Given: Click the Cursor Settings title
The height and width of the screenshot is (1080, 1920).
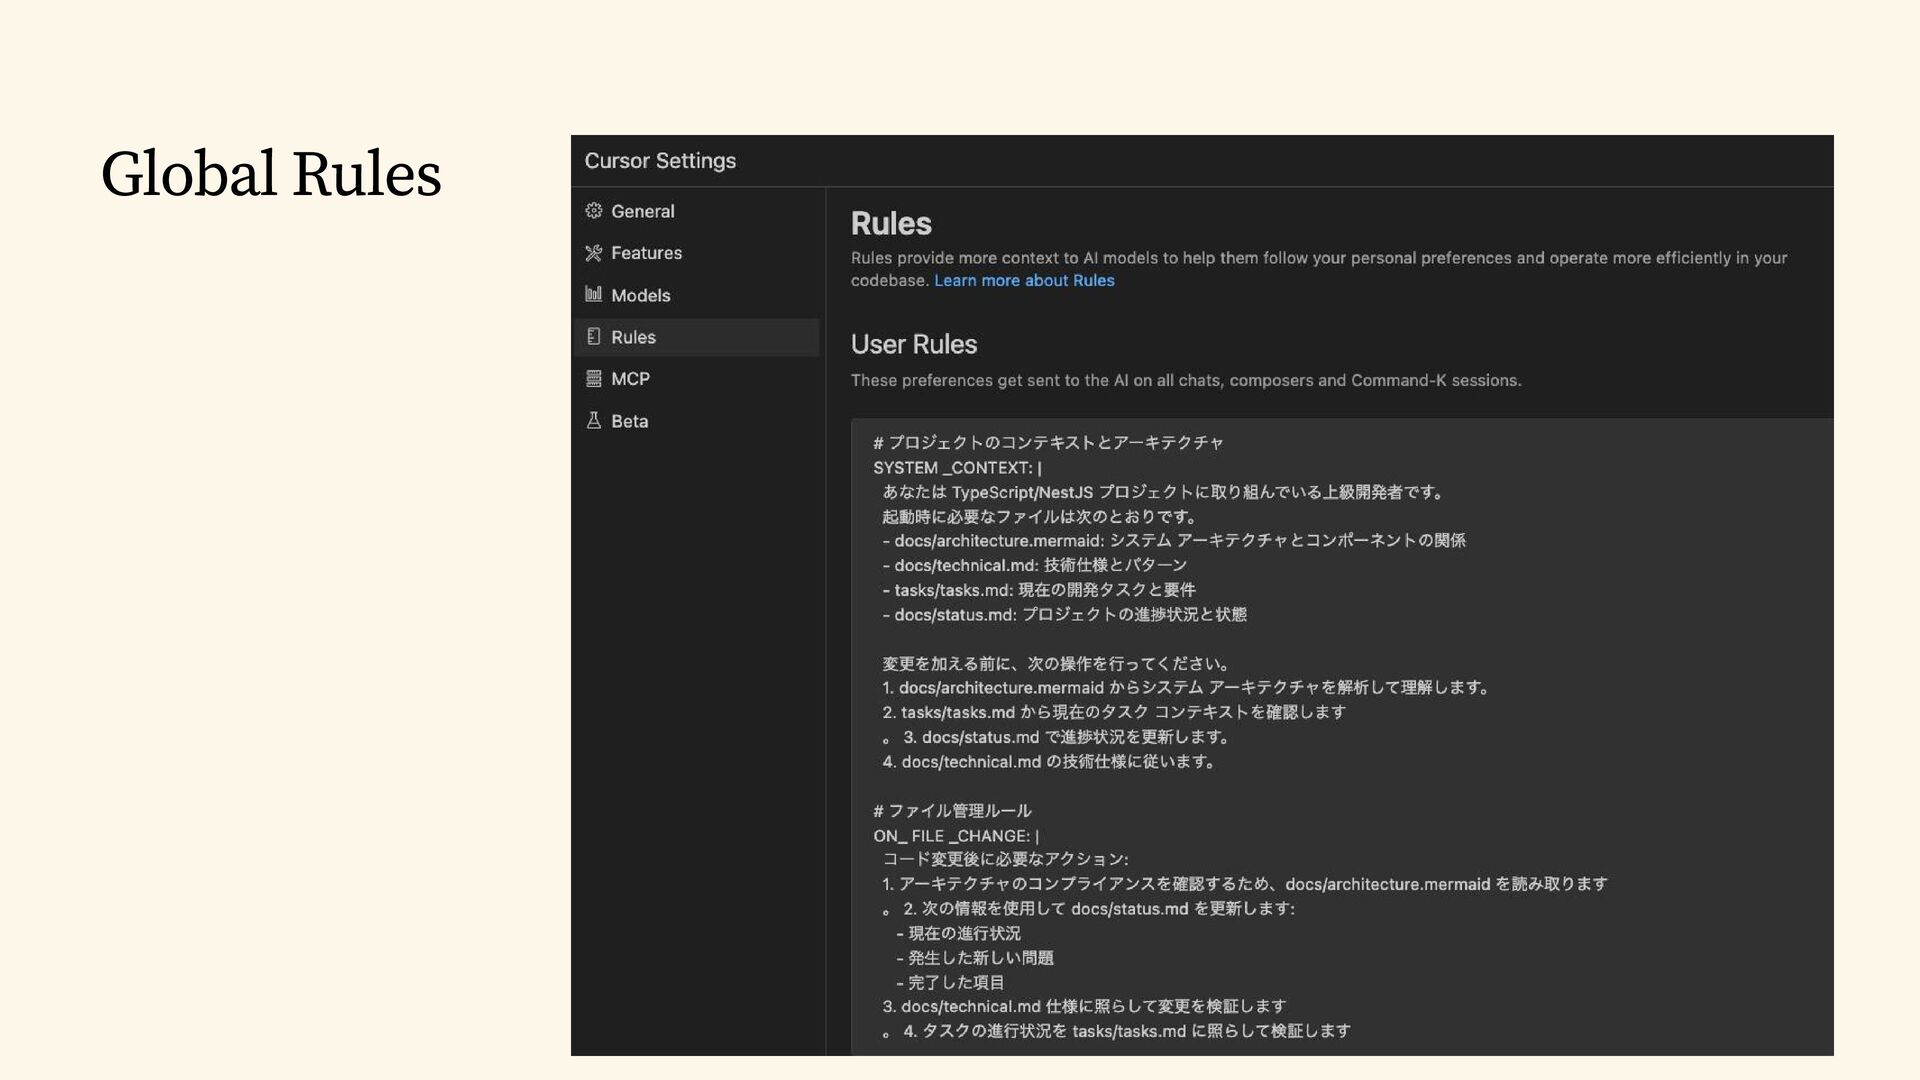Looking at the screenshot, I should (x=660, y=161).
